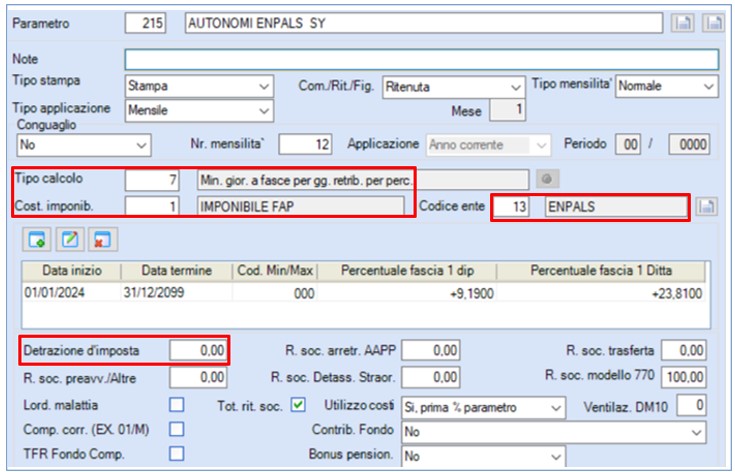The height and width of the screenshot is (472, 735).
Task: Click the Percentuale fascia 1 Ditta header
Action: 601,270
